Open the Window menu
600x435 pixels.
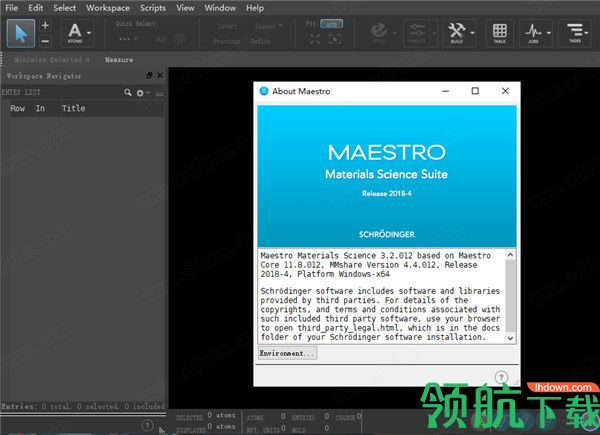click(x=220, y=8)
